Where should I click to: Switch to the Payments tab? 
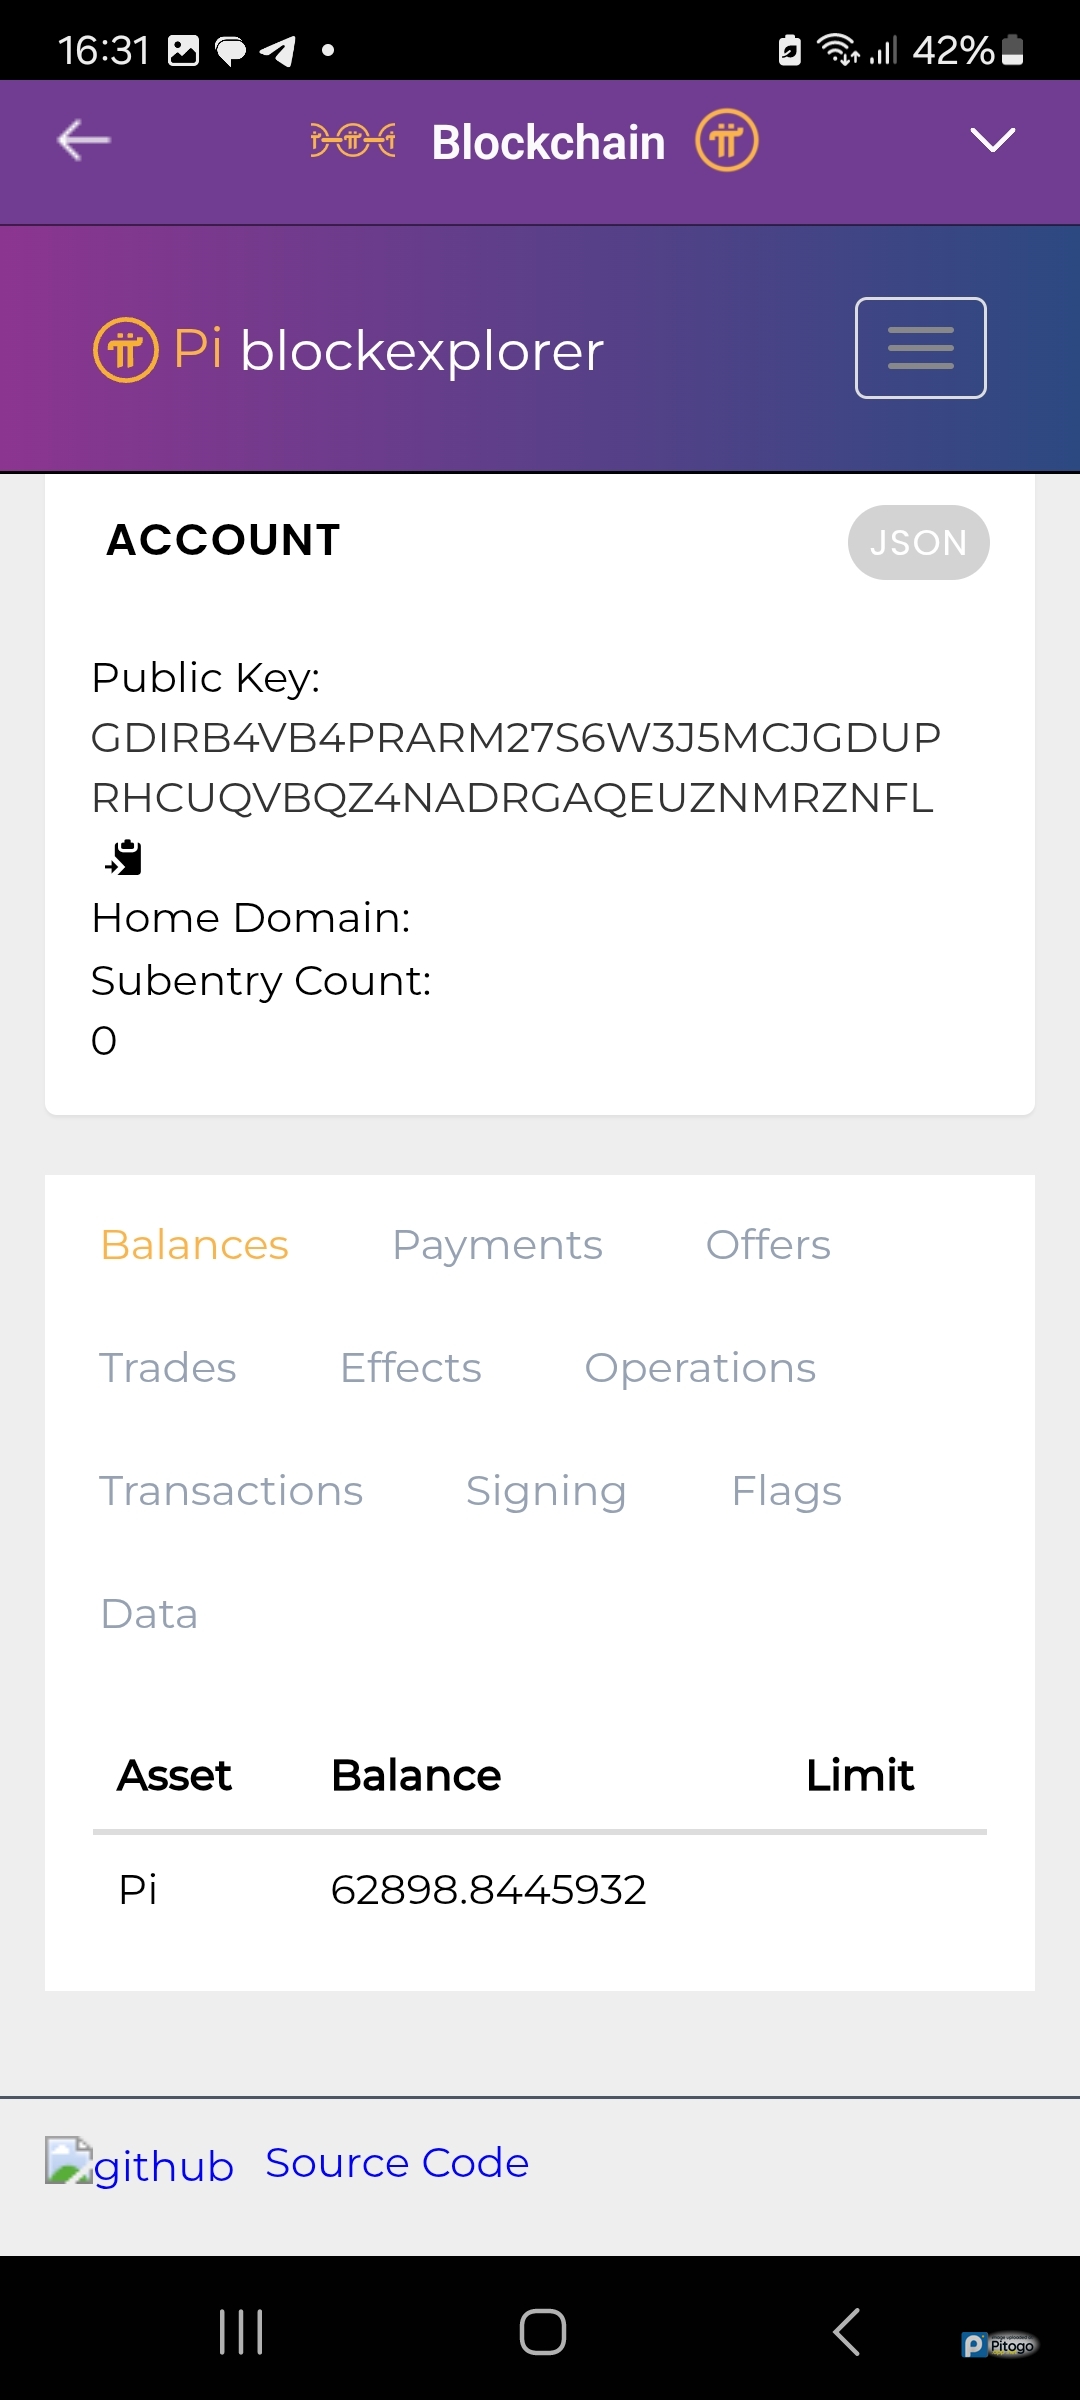coord(497,1245)
